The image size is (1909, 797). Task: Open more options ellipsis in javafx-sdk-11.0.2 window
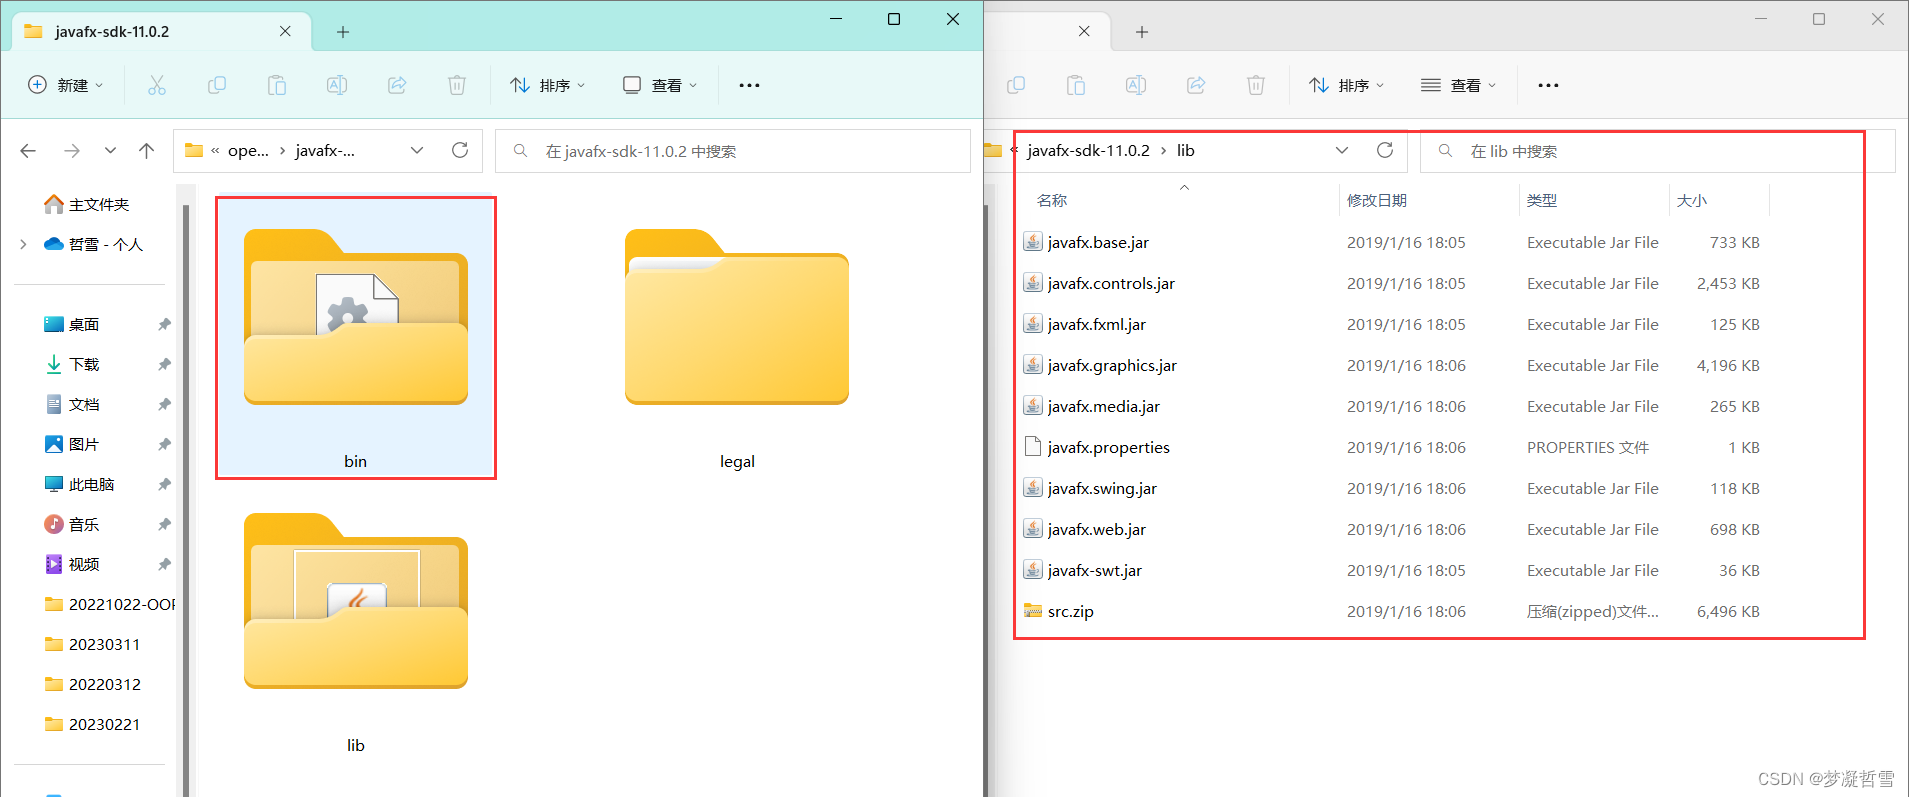coord(749,85)
